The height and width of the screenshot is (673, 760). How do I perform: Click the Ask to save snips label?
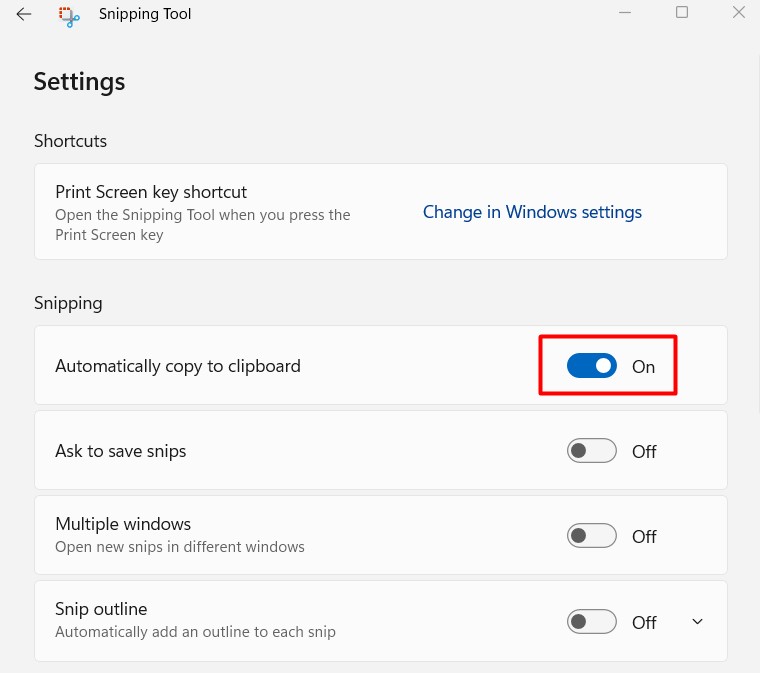point(121,451)
